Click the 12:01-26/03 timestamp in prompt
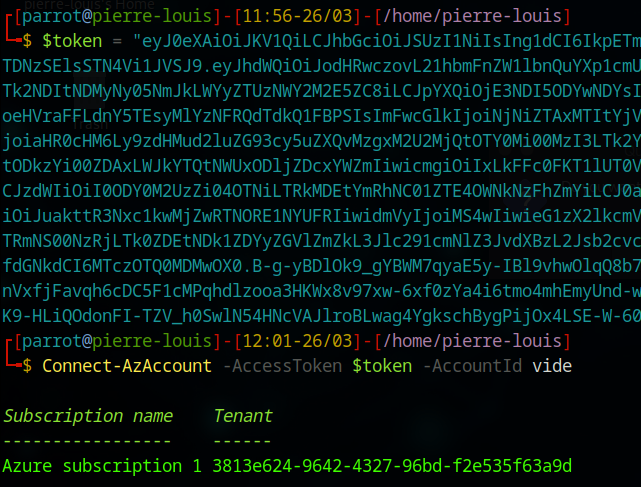Image resolution: width=641 pixels, height=487 pixels. pos(298,341)
